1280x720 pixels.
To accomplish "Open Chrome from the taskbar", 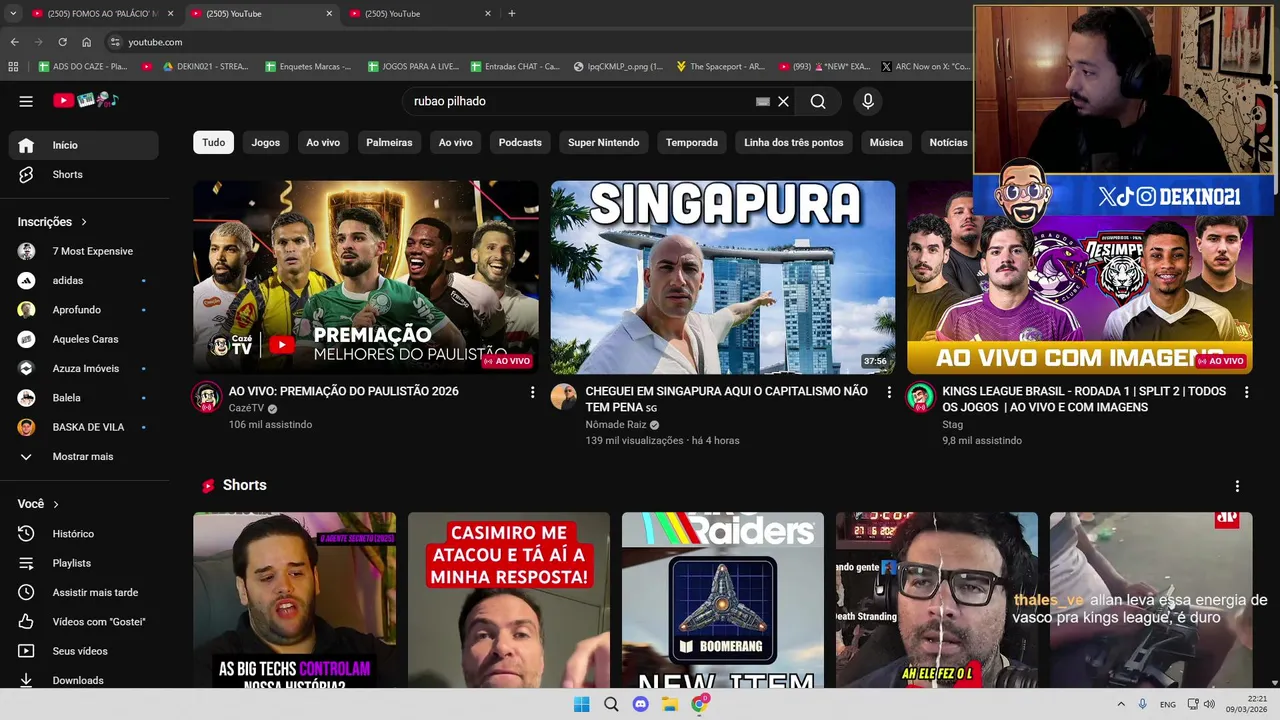I will [700, 704].
